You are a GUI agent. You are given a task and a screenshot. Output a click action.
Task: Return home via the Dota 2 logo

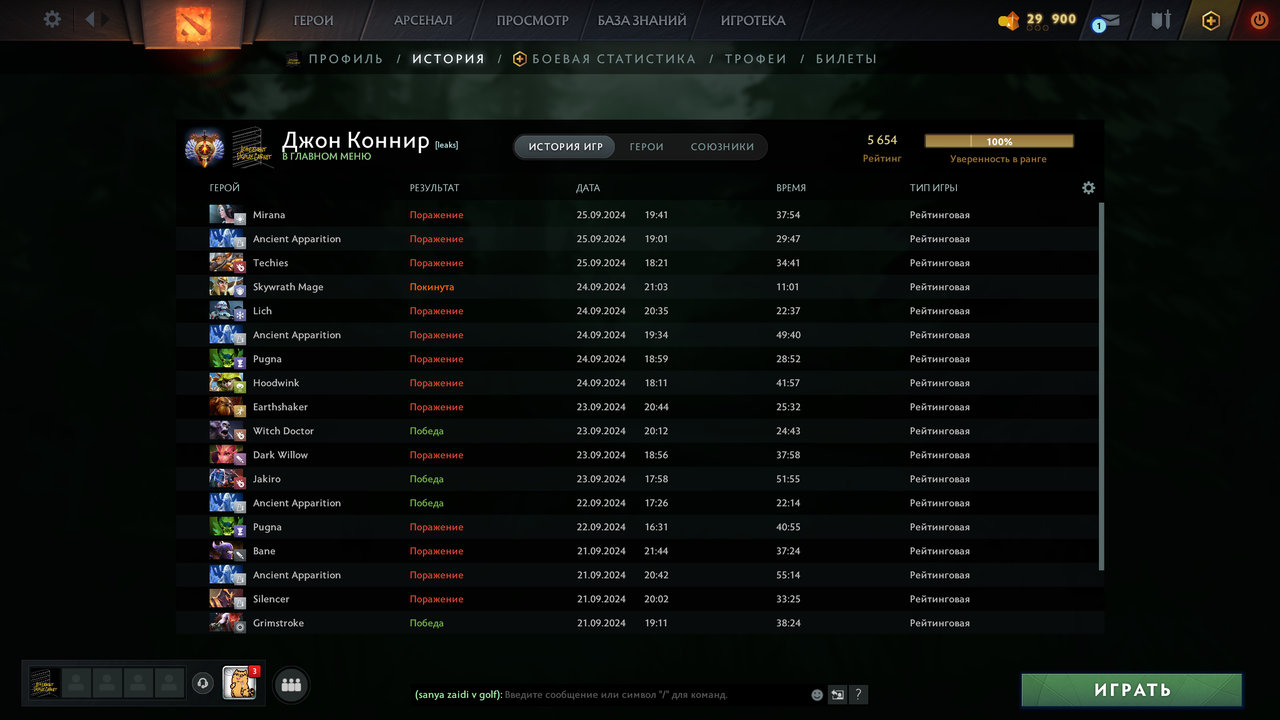click(x=193, y=24)
